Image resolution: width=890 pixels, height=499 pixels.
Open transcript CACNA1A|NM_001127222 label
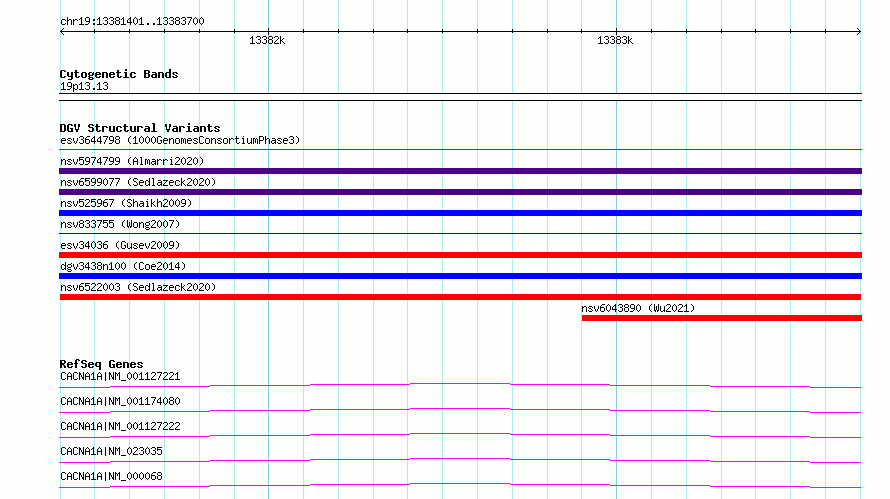click(120, 426)
